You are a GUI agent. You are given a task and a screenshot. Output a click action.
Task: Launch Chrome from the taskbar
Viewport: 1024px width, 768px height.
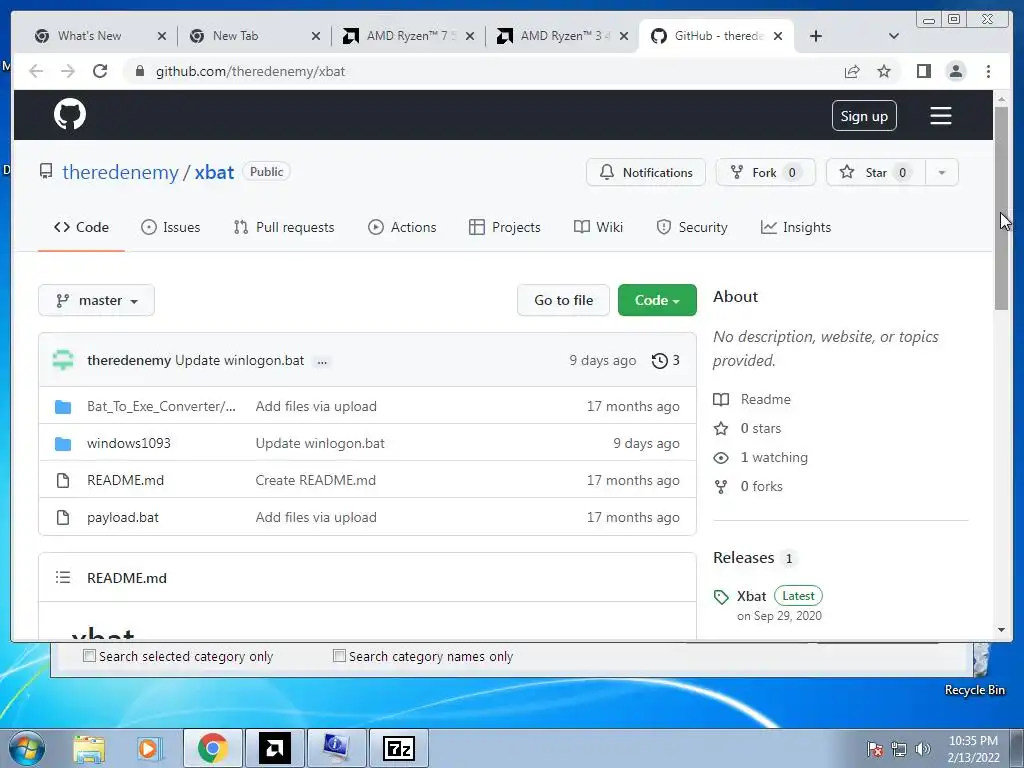(x=213, y=748)
